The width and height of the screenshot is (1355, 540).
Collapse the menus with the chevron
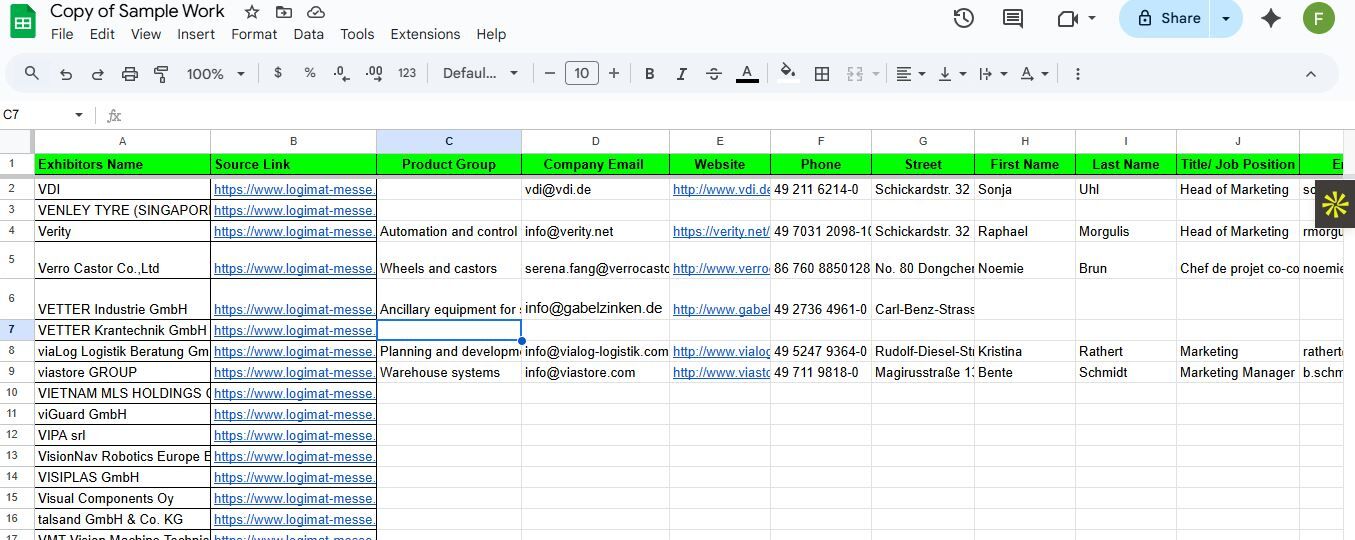1311,73
